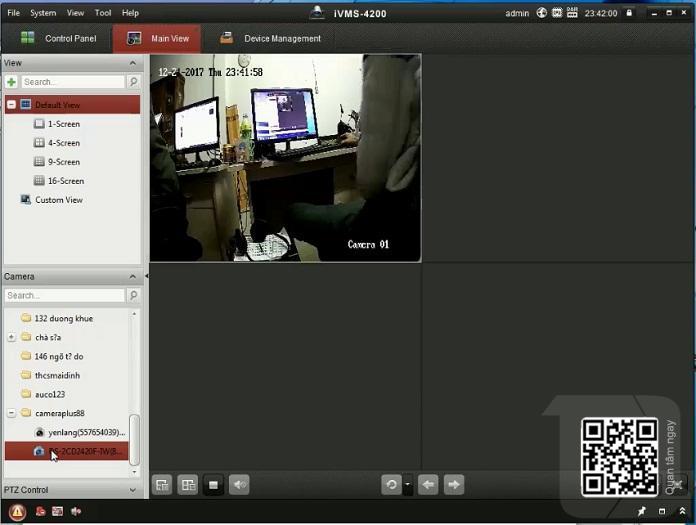696x525 pixels.
Task: Collapse the Camera panel with its chevron
Action: 133,276
